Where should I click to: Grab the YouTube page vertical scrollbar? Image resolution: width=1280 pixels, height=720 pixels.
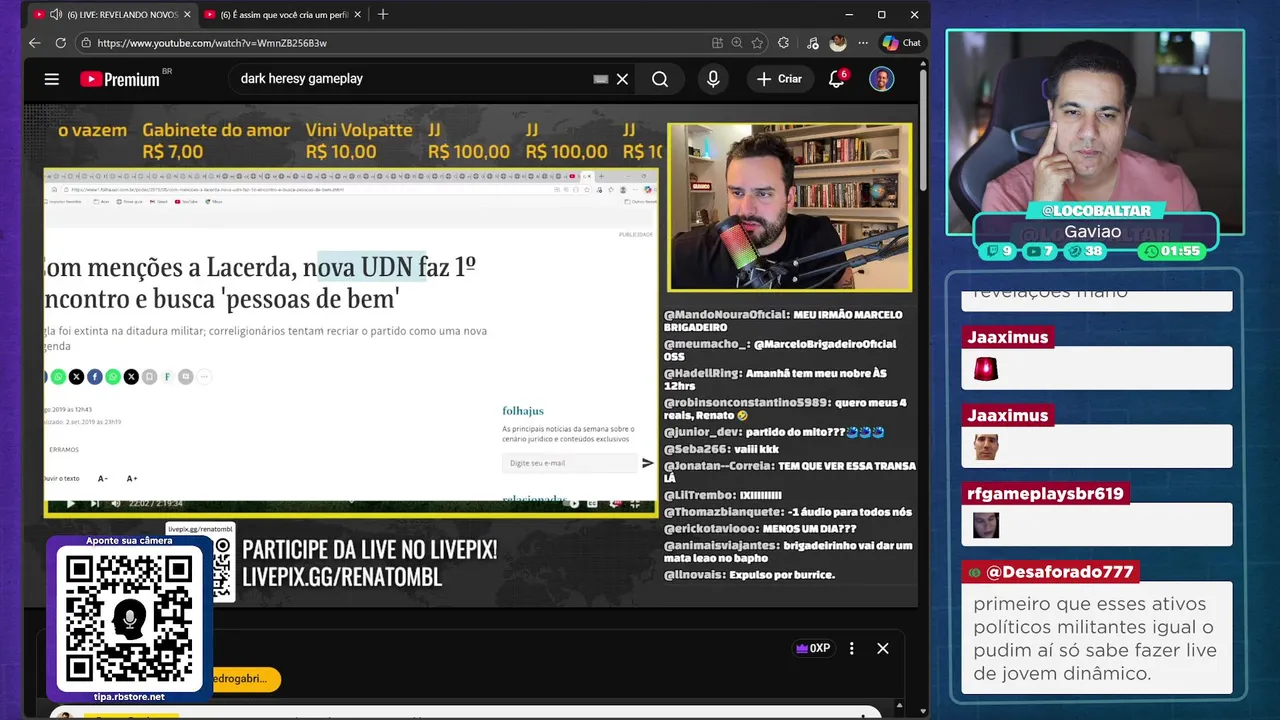click(923, 130)
